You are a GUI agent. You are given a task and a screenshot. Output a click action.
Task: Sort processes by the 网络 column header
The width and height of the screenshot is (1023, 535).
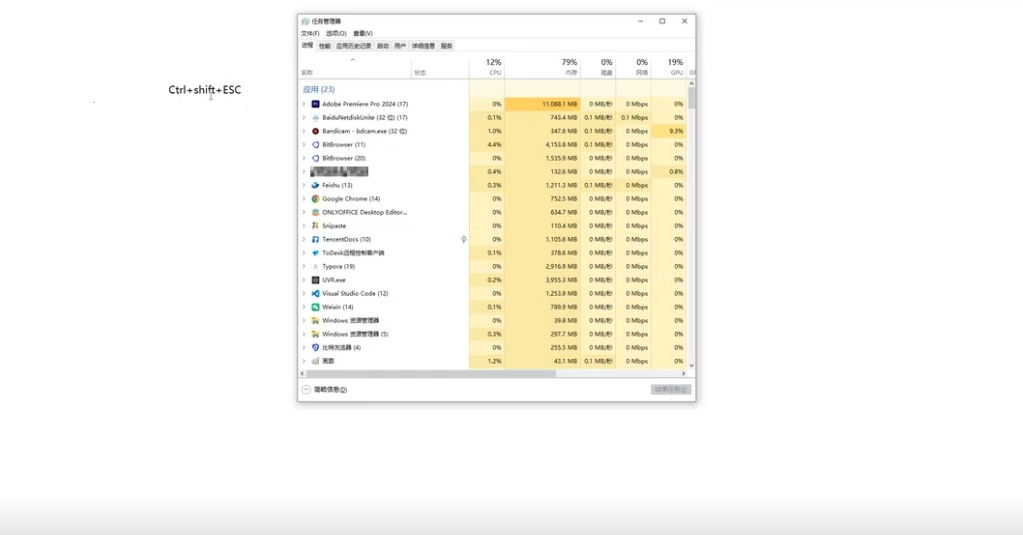pyautogui.click(x=633, y=67)
